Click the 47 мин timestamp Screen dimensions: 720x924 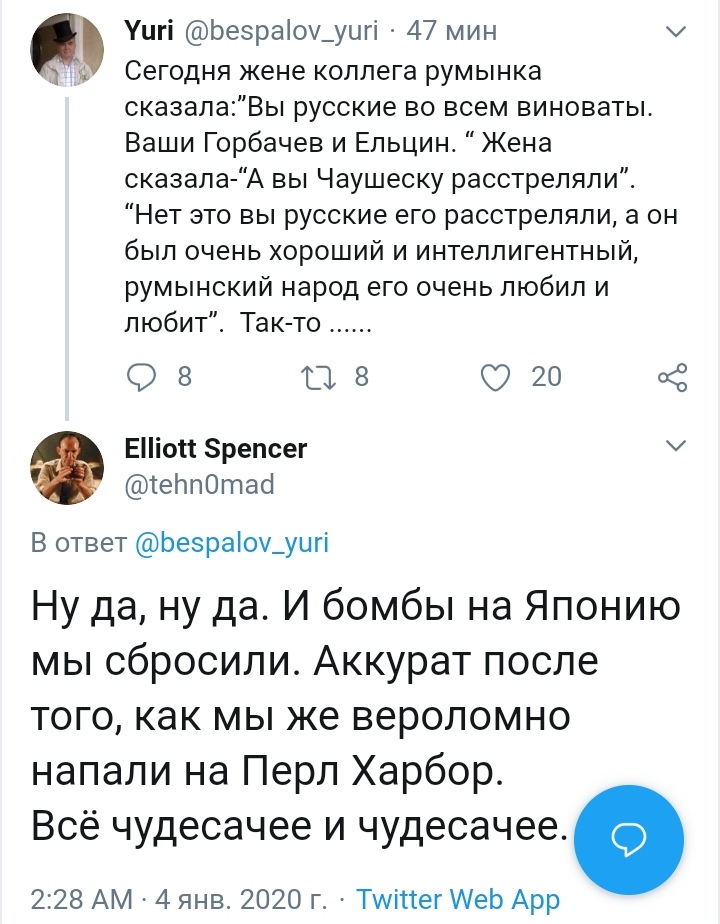[x=452, y=31]
